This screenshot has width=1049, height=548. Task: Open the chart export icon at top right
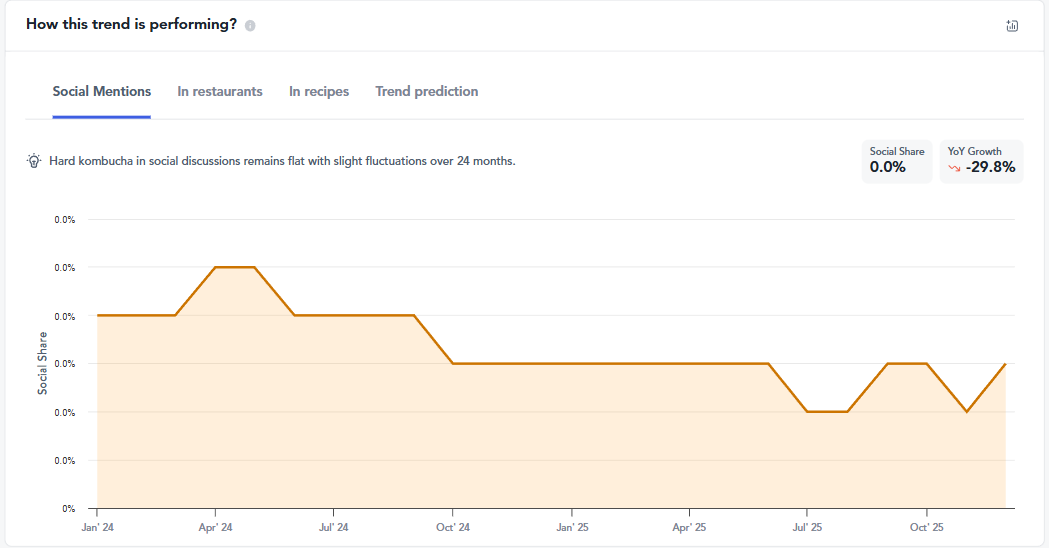[1012, 25]
